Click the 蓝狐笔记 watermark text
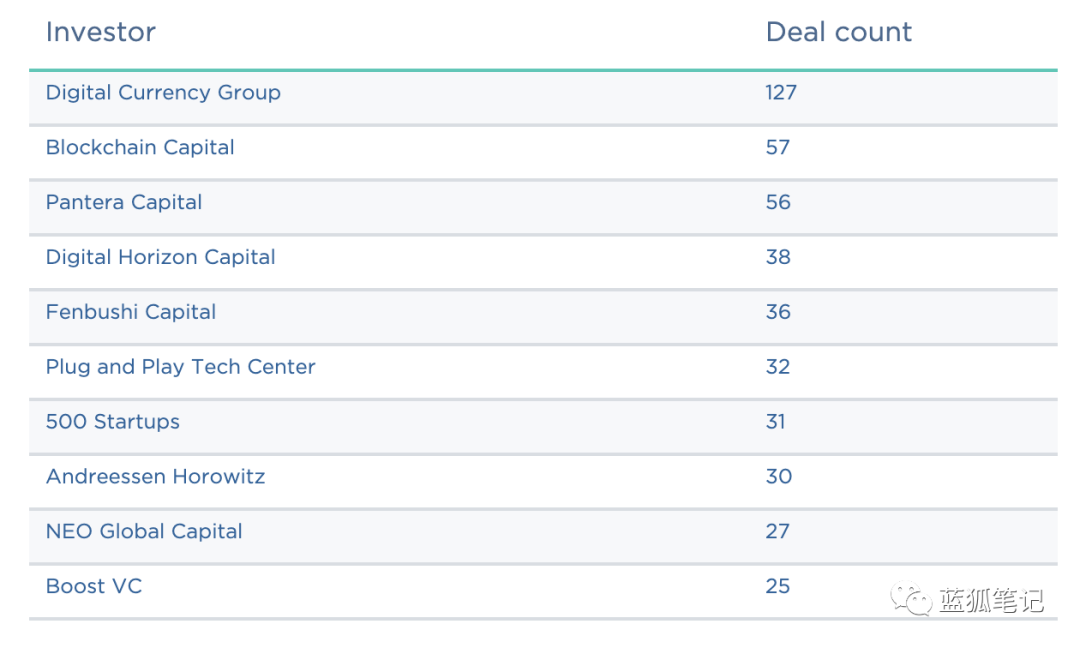The height and width of the screenshot is (648, 1080). (990, 600)
